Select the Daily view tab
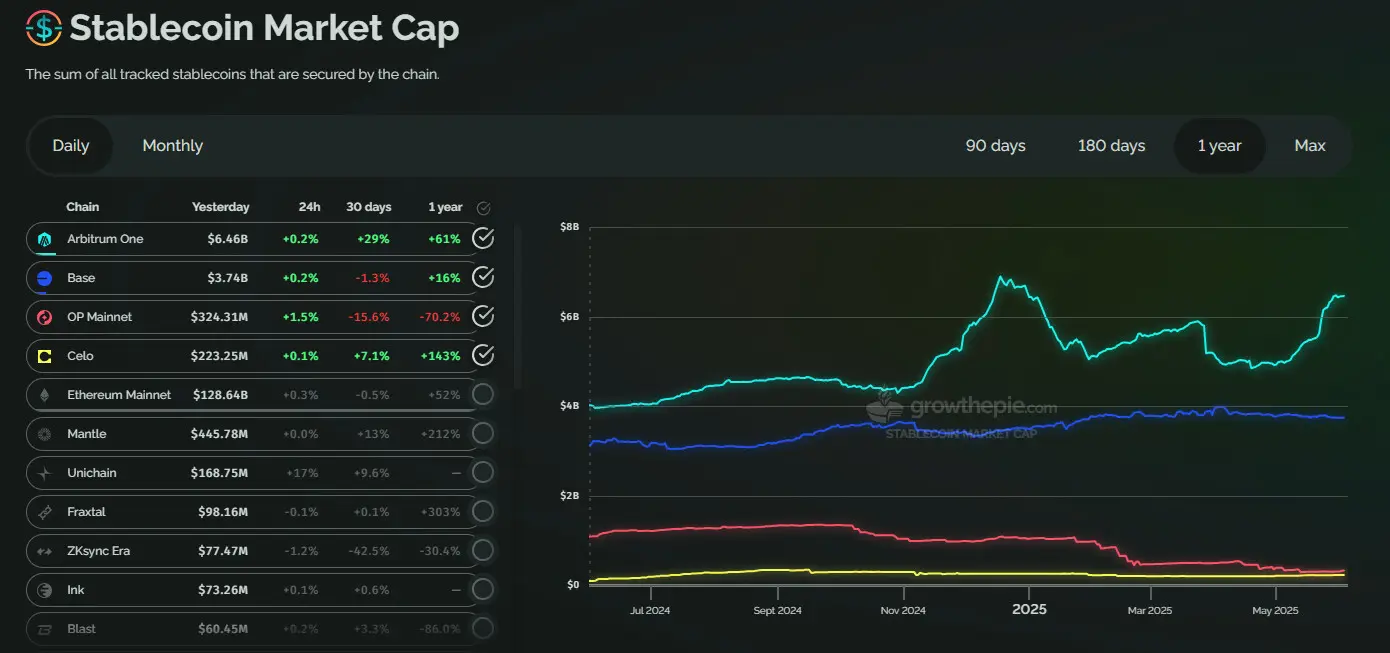Viewport: 1390px width, 653px height. (71, 146)
